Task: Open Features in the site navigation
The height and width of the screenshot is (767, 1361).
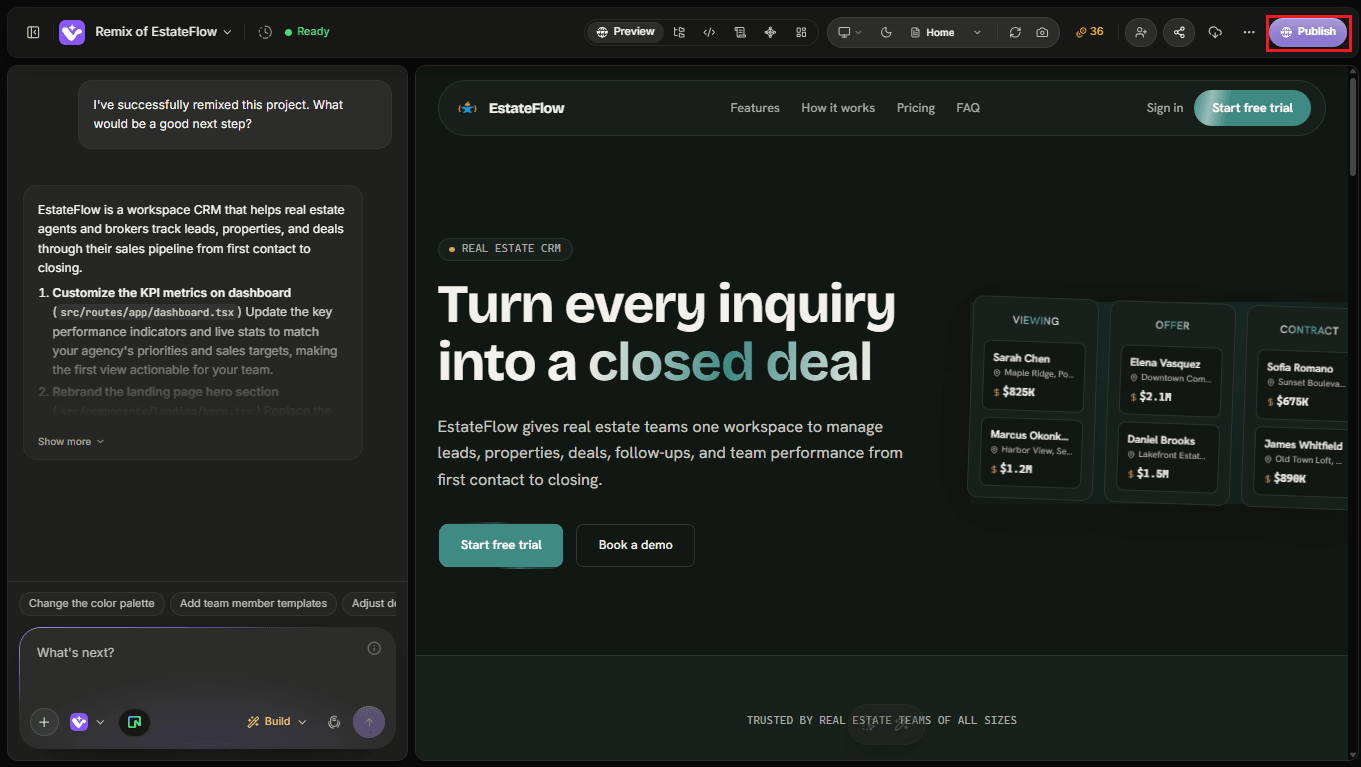Action: pyautogui.click(x=755, y=108)
